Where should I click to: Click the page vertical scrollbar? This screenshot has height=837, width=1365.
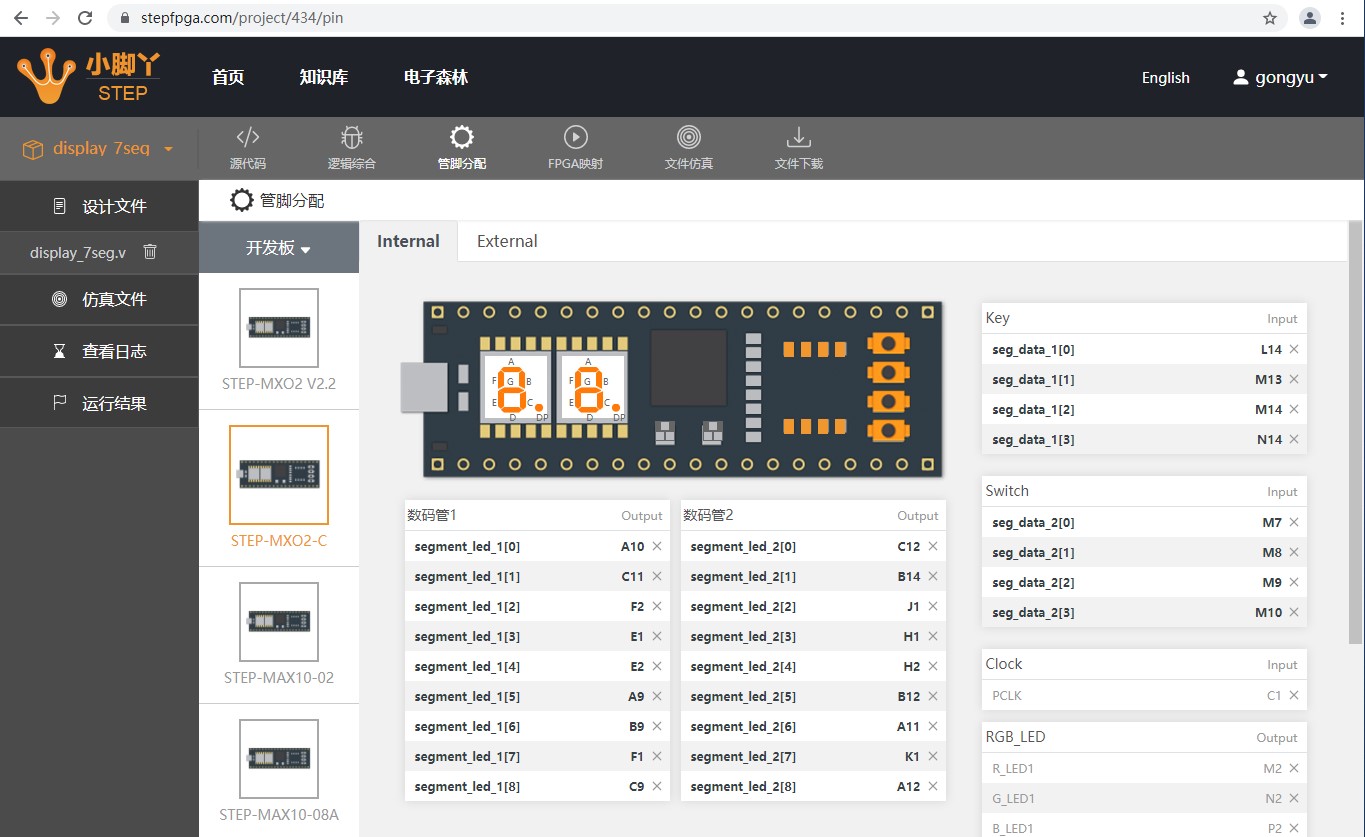click(1355, 430)
